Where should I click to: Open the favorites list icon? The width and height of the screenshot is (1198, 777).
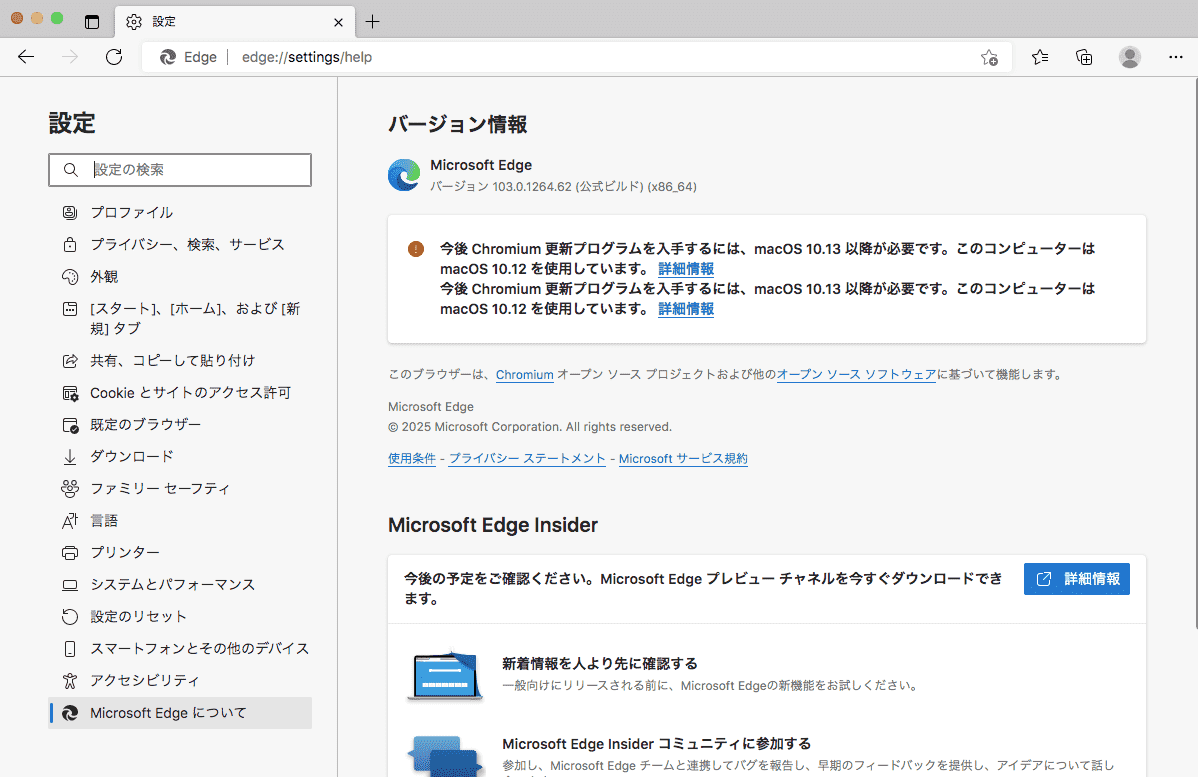pos(1040,57)
